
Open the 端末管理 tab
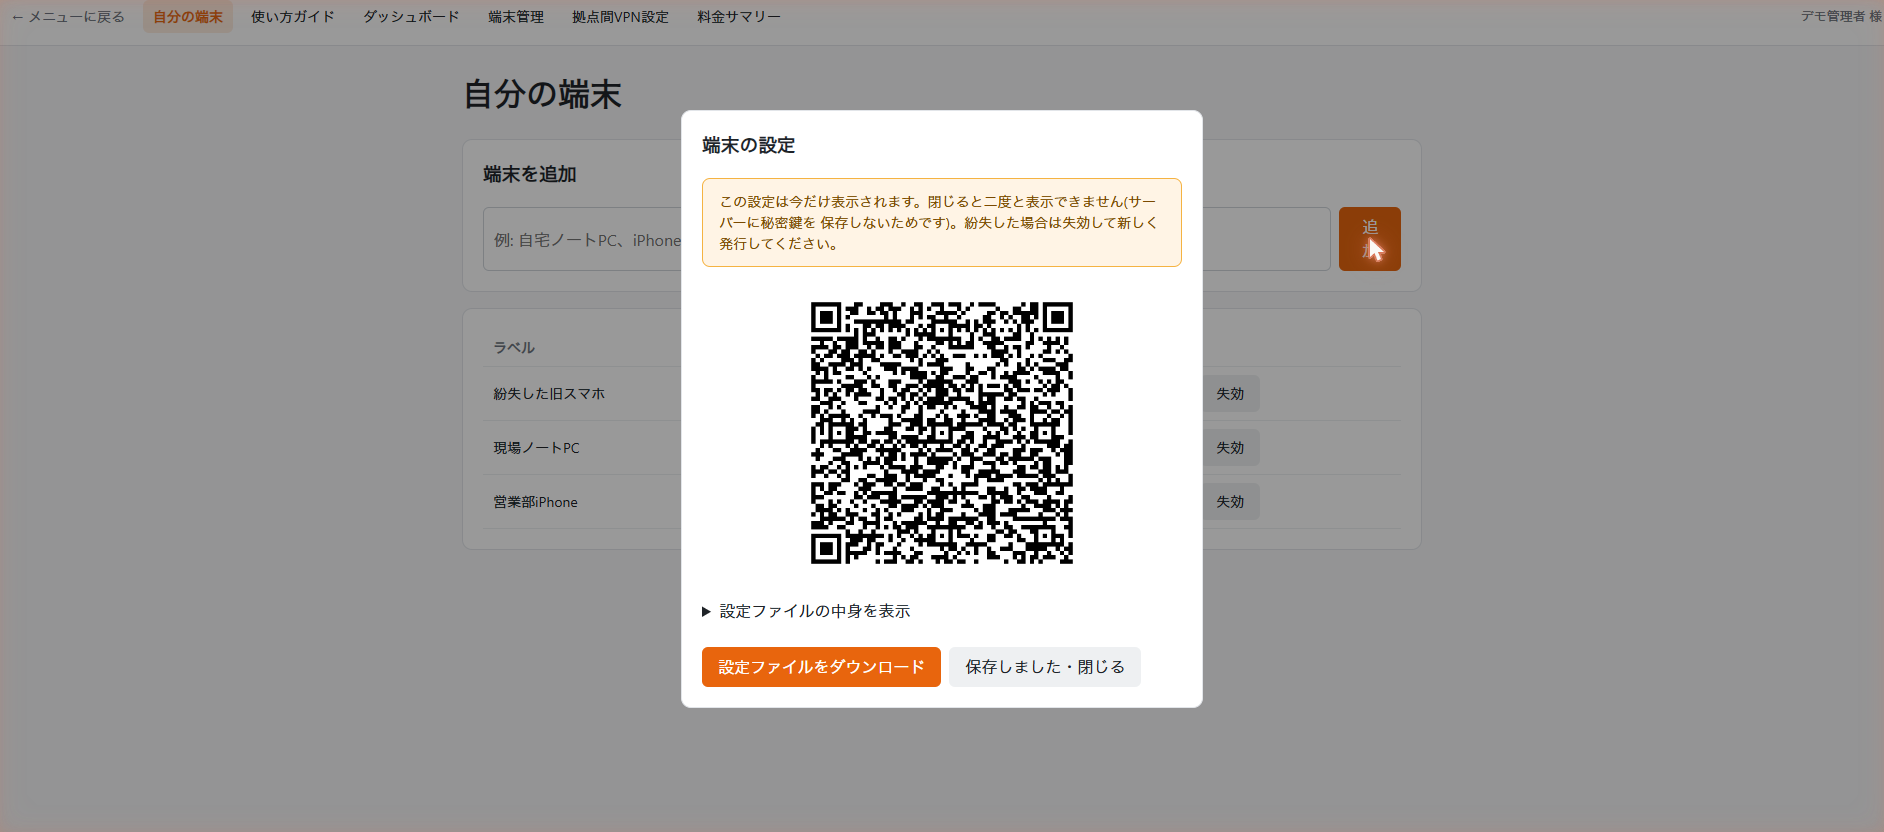click(x=516, y=17)
